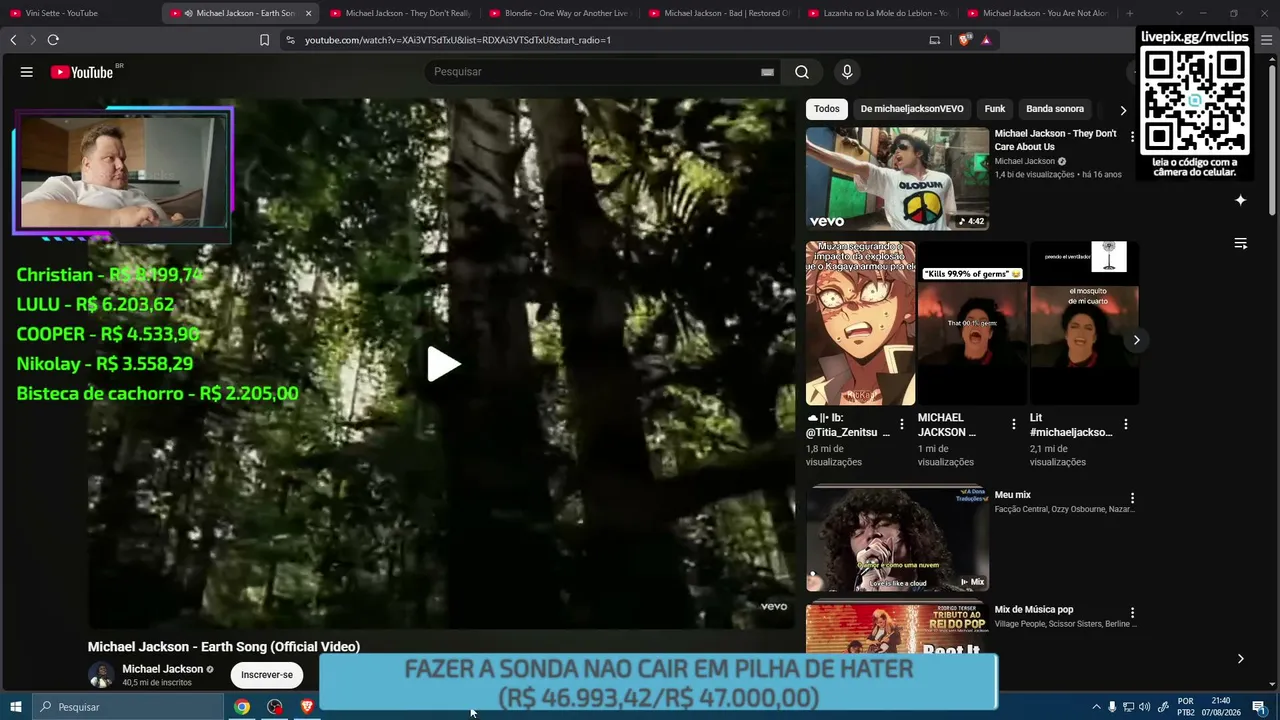1280x720 pixels.
Task: Click the sparkle icon below the QR code
Action: [1240, 200]
